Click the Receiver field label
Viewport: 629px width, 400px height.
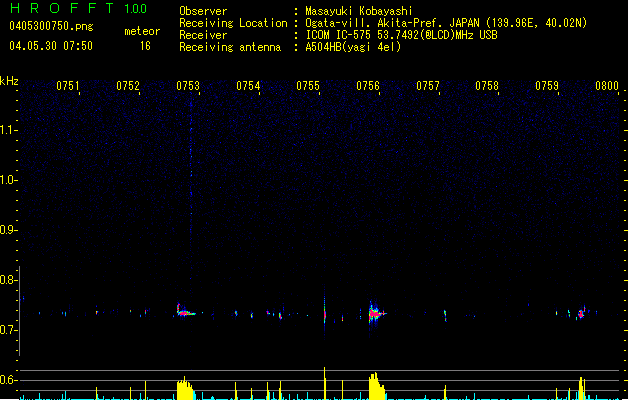[203, 35]
